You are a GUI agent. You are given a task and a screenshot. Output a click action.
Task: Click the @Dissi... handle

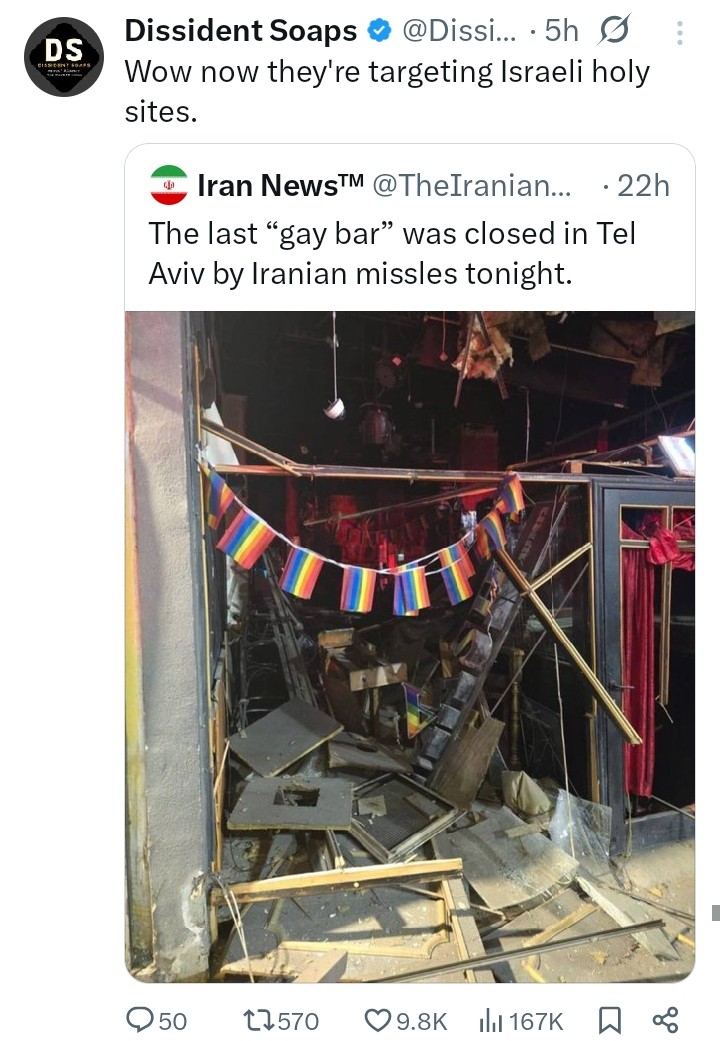coord(459,31)
